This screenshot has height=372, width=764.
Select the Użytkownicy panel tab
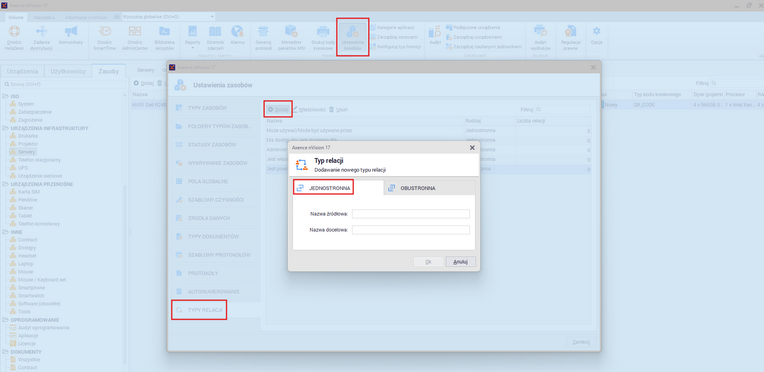68,71
